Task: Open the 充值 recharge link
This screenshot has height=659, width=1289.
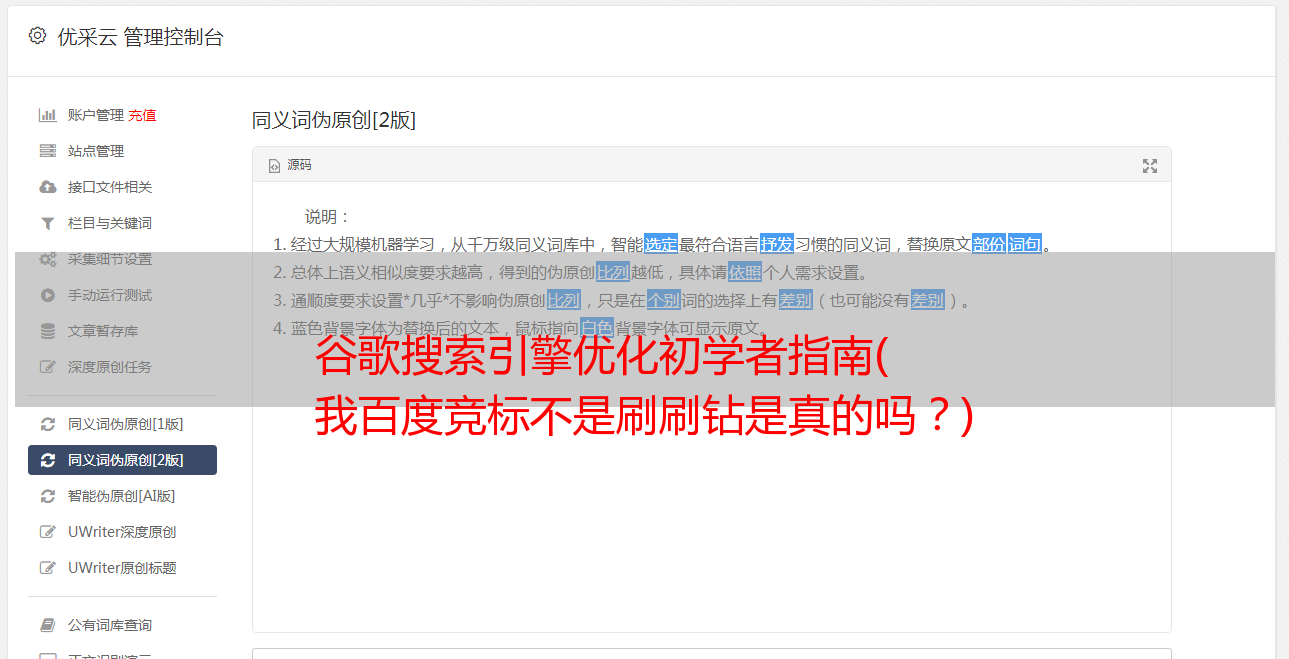Action: point(142,115)
